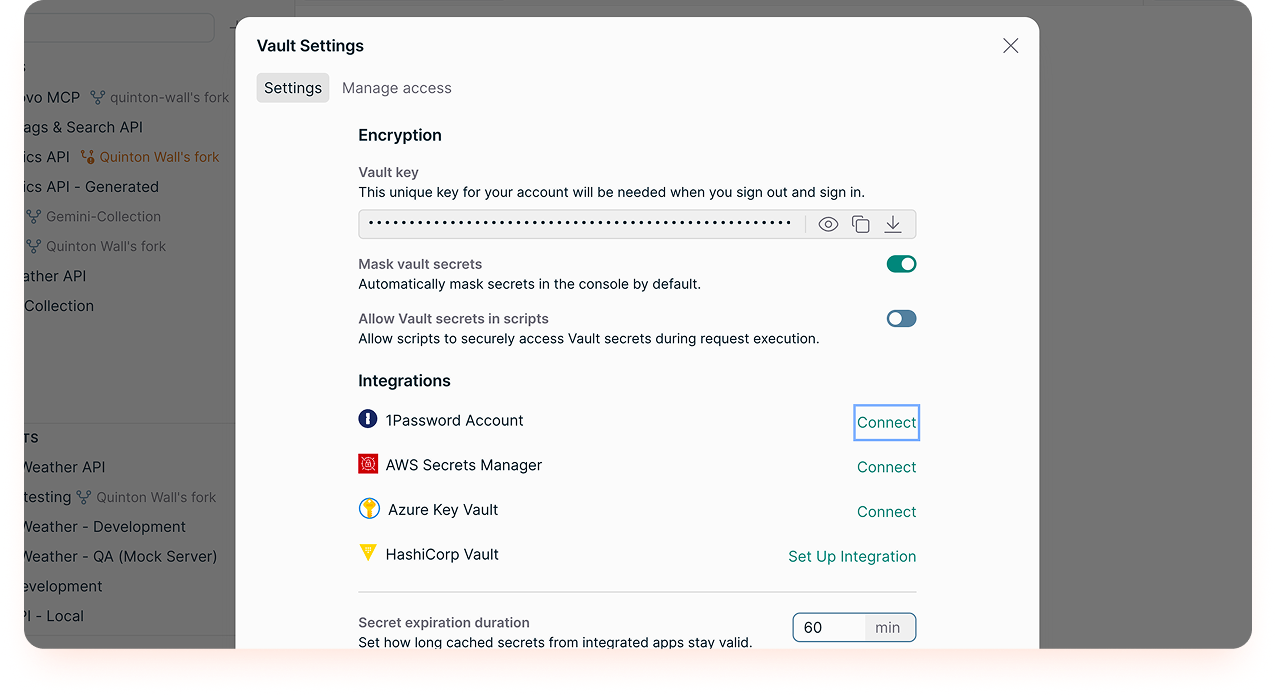Click the HashiCorp Vault logo
The height and width of the screenshot is (697, 1276).
point(368,553)
